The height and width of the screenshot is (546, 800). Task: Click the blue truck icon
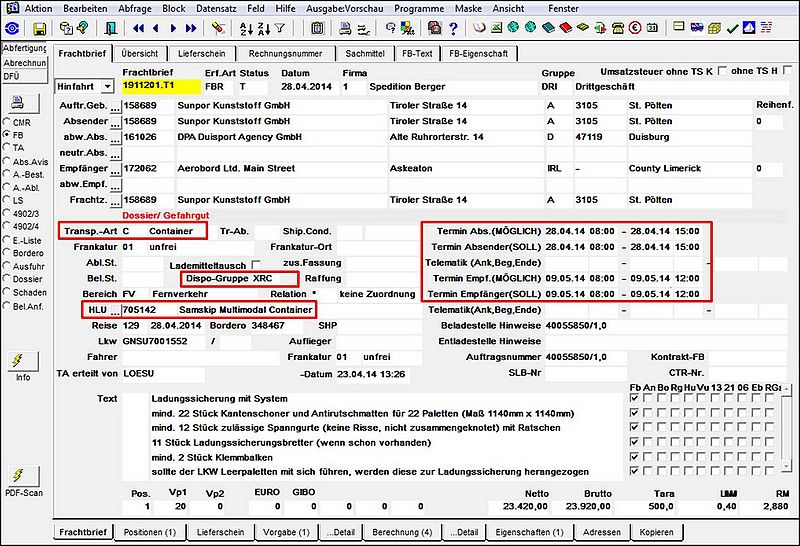(x=697, y=28)
